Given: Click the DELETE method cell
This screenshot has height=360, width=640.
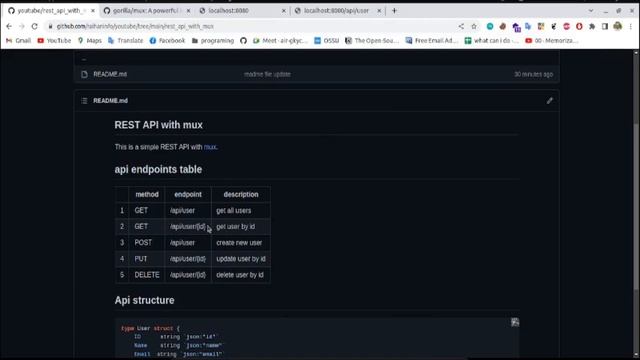Looking at the screenshot, I should tap(147, 275).
